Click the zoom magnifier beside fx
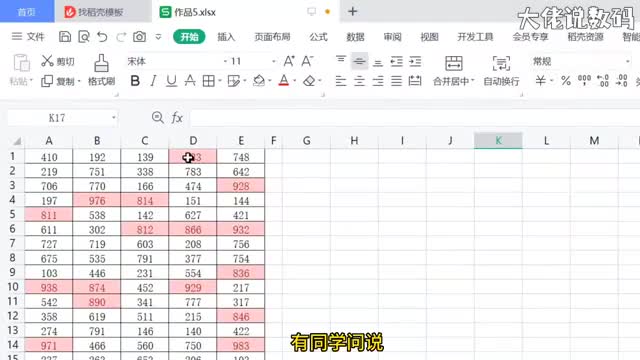The image size is (640, 360). 158,118
